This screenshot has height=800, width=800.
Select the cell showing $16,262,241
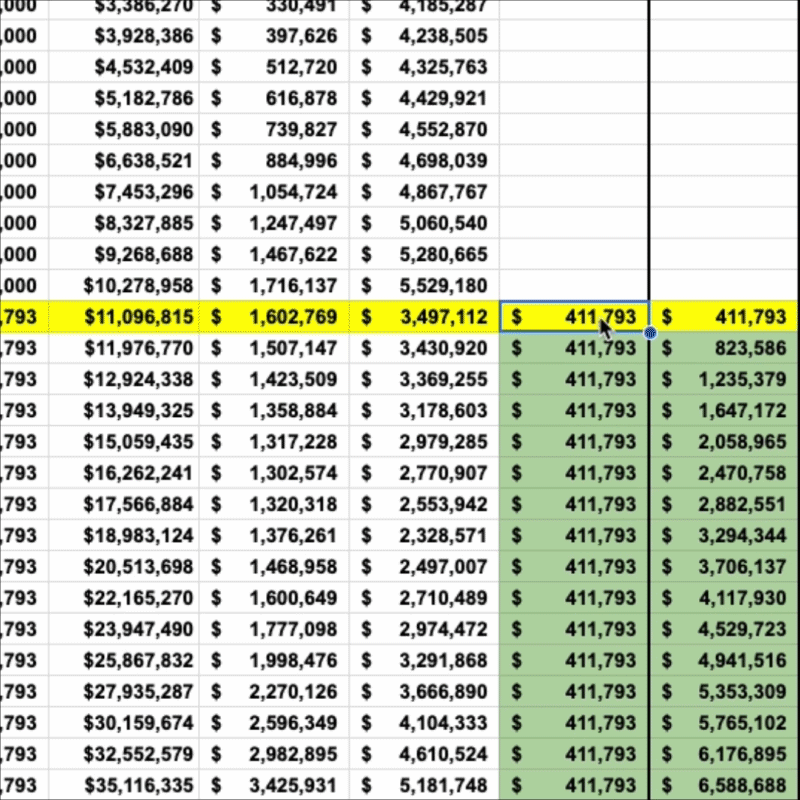click(x=124, y=473)
